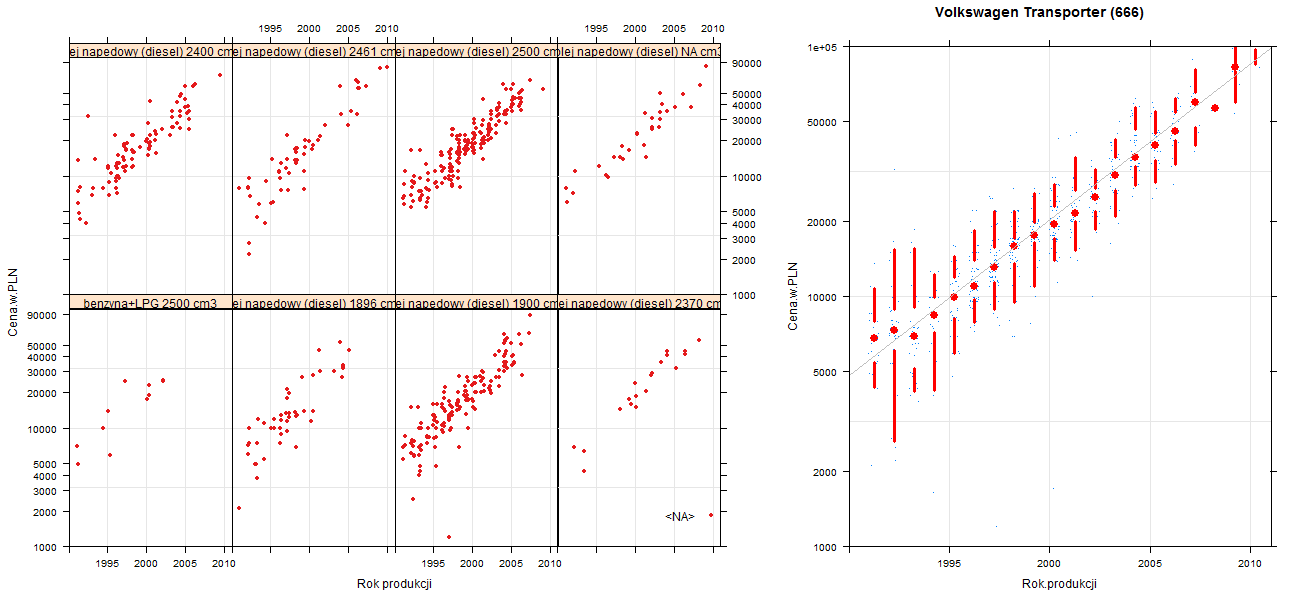
Task: Select the "Rok produkcji" axis label under the panel grid
Action: 394,584
